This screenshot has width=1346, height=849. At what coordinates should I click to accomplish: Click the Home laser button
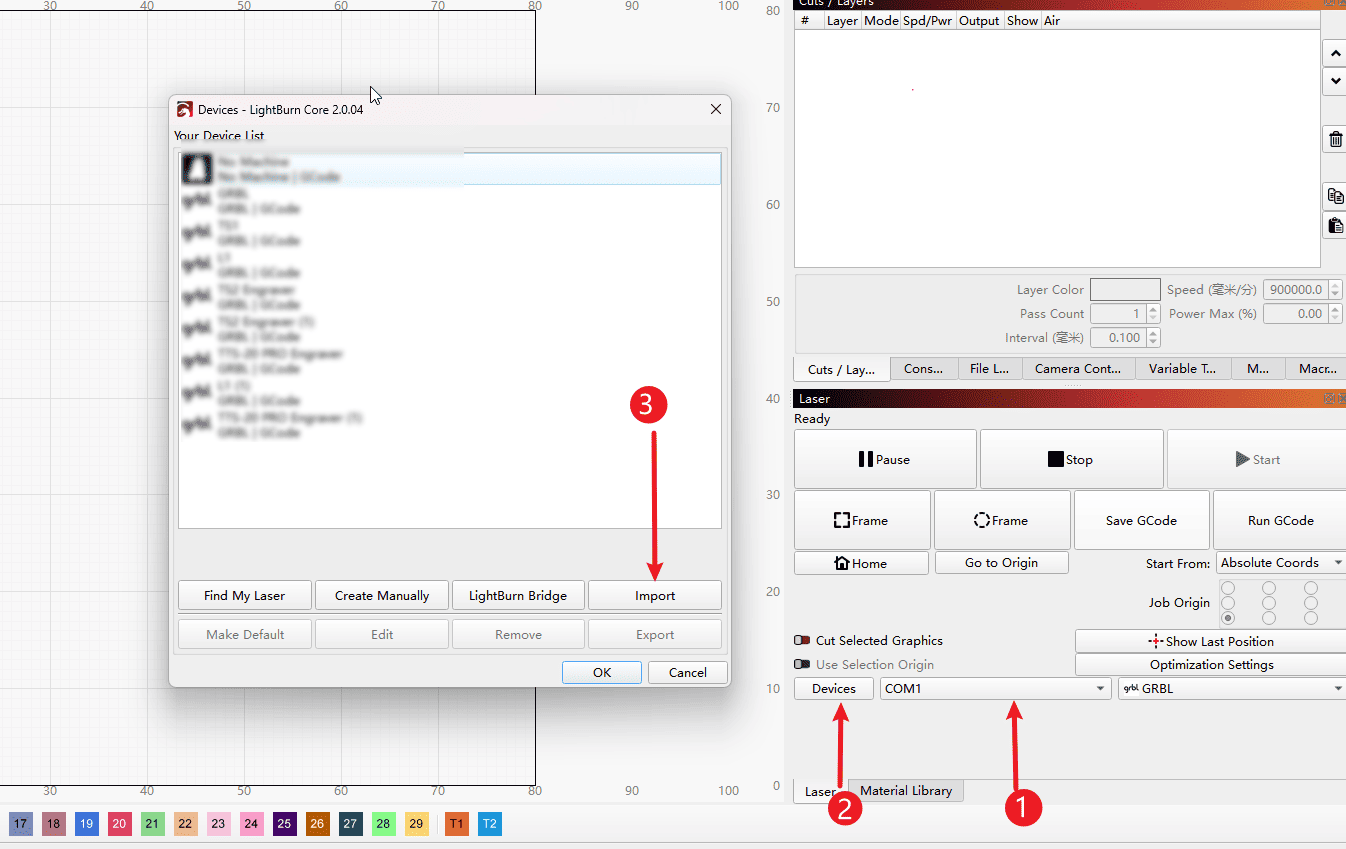(861, 563)
